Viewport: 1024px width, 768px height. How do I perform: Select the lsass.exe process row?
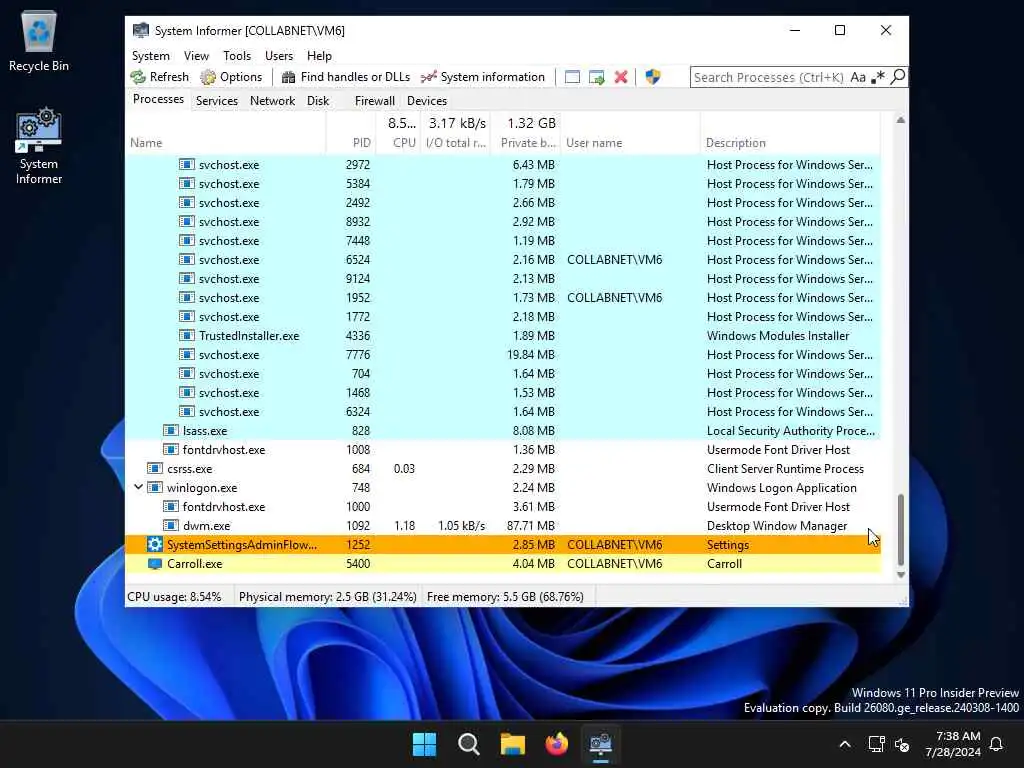tap(503, 431)
